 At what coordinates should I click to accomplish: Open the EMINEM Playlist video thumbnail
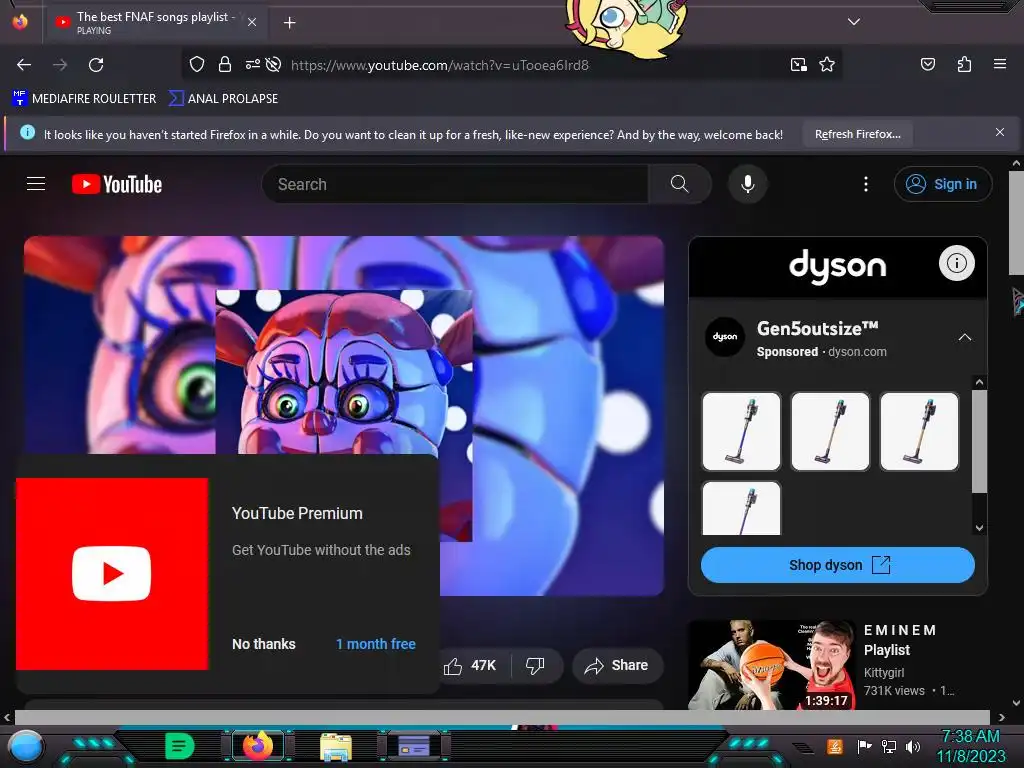click(772, 665)
